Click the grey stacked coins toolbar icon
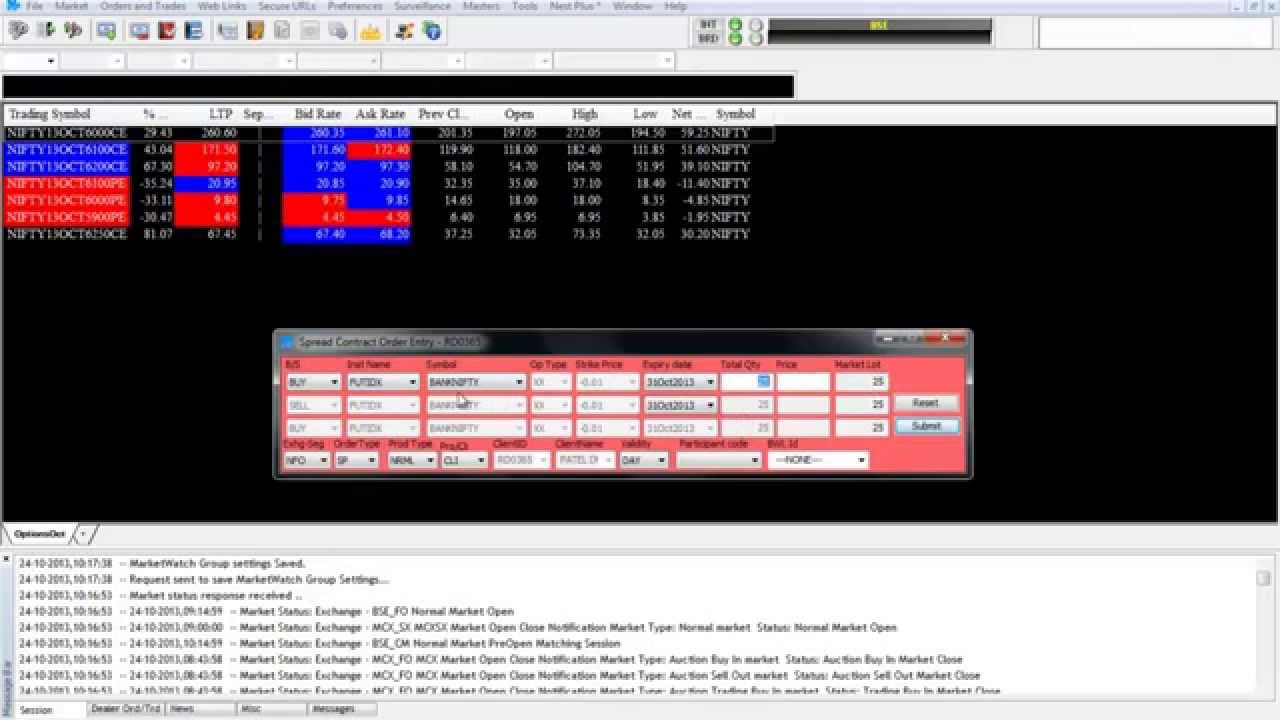 (x=338, y=31)
